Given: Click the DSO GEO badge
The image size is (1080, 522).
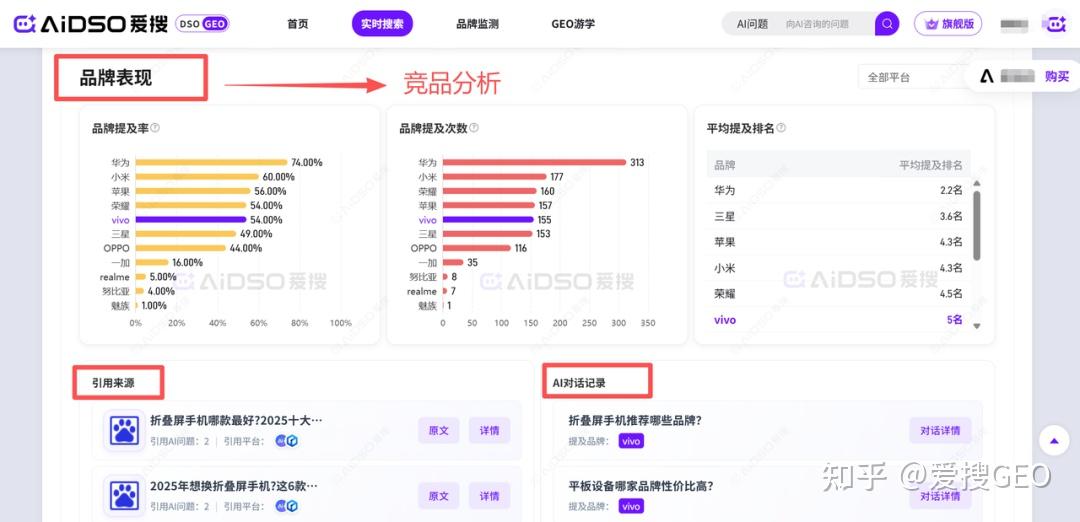Looking at the screenshot, I should pos(202,24).
